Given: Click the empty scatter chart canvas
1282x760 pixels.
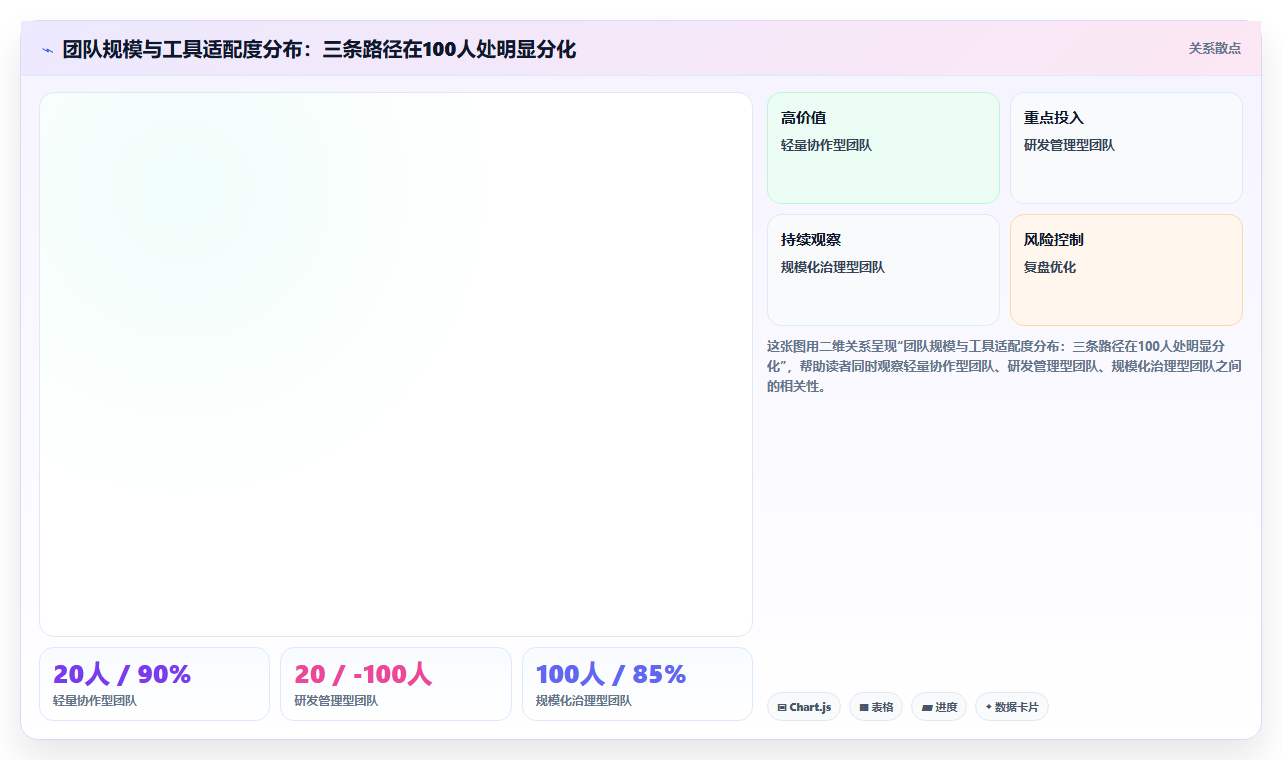Looking at the screenshot, I should click(x=396, y=364).
